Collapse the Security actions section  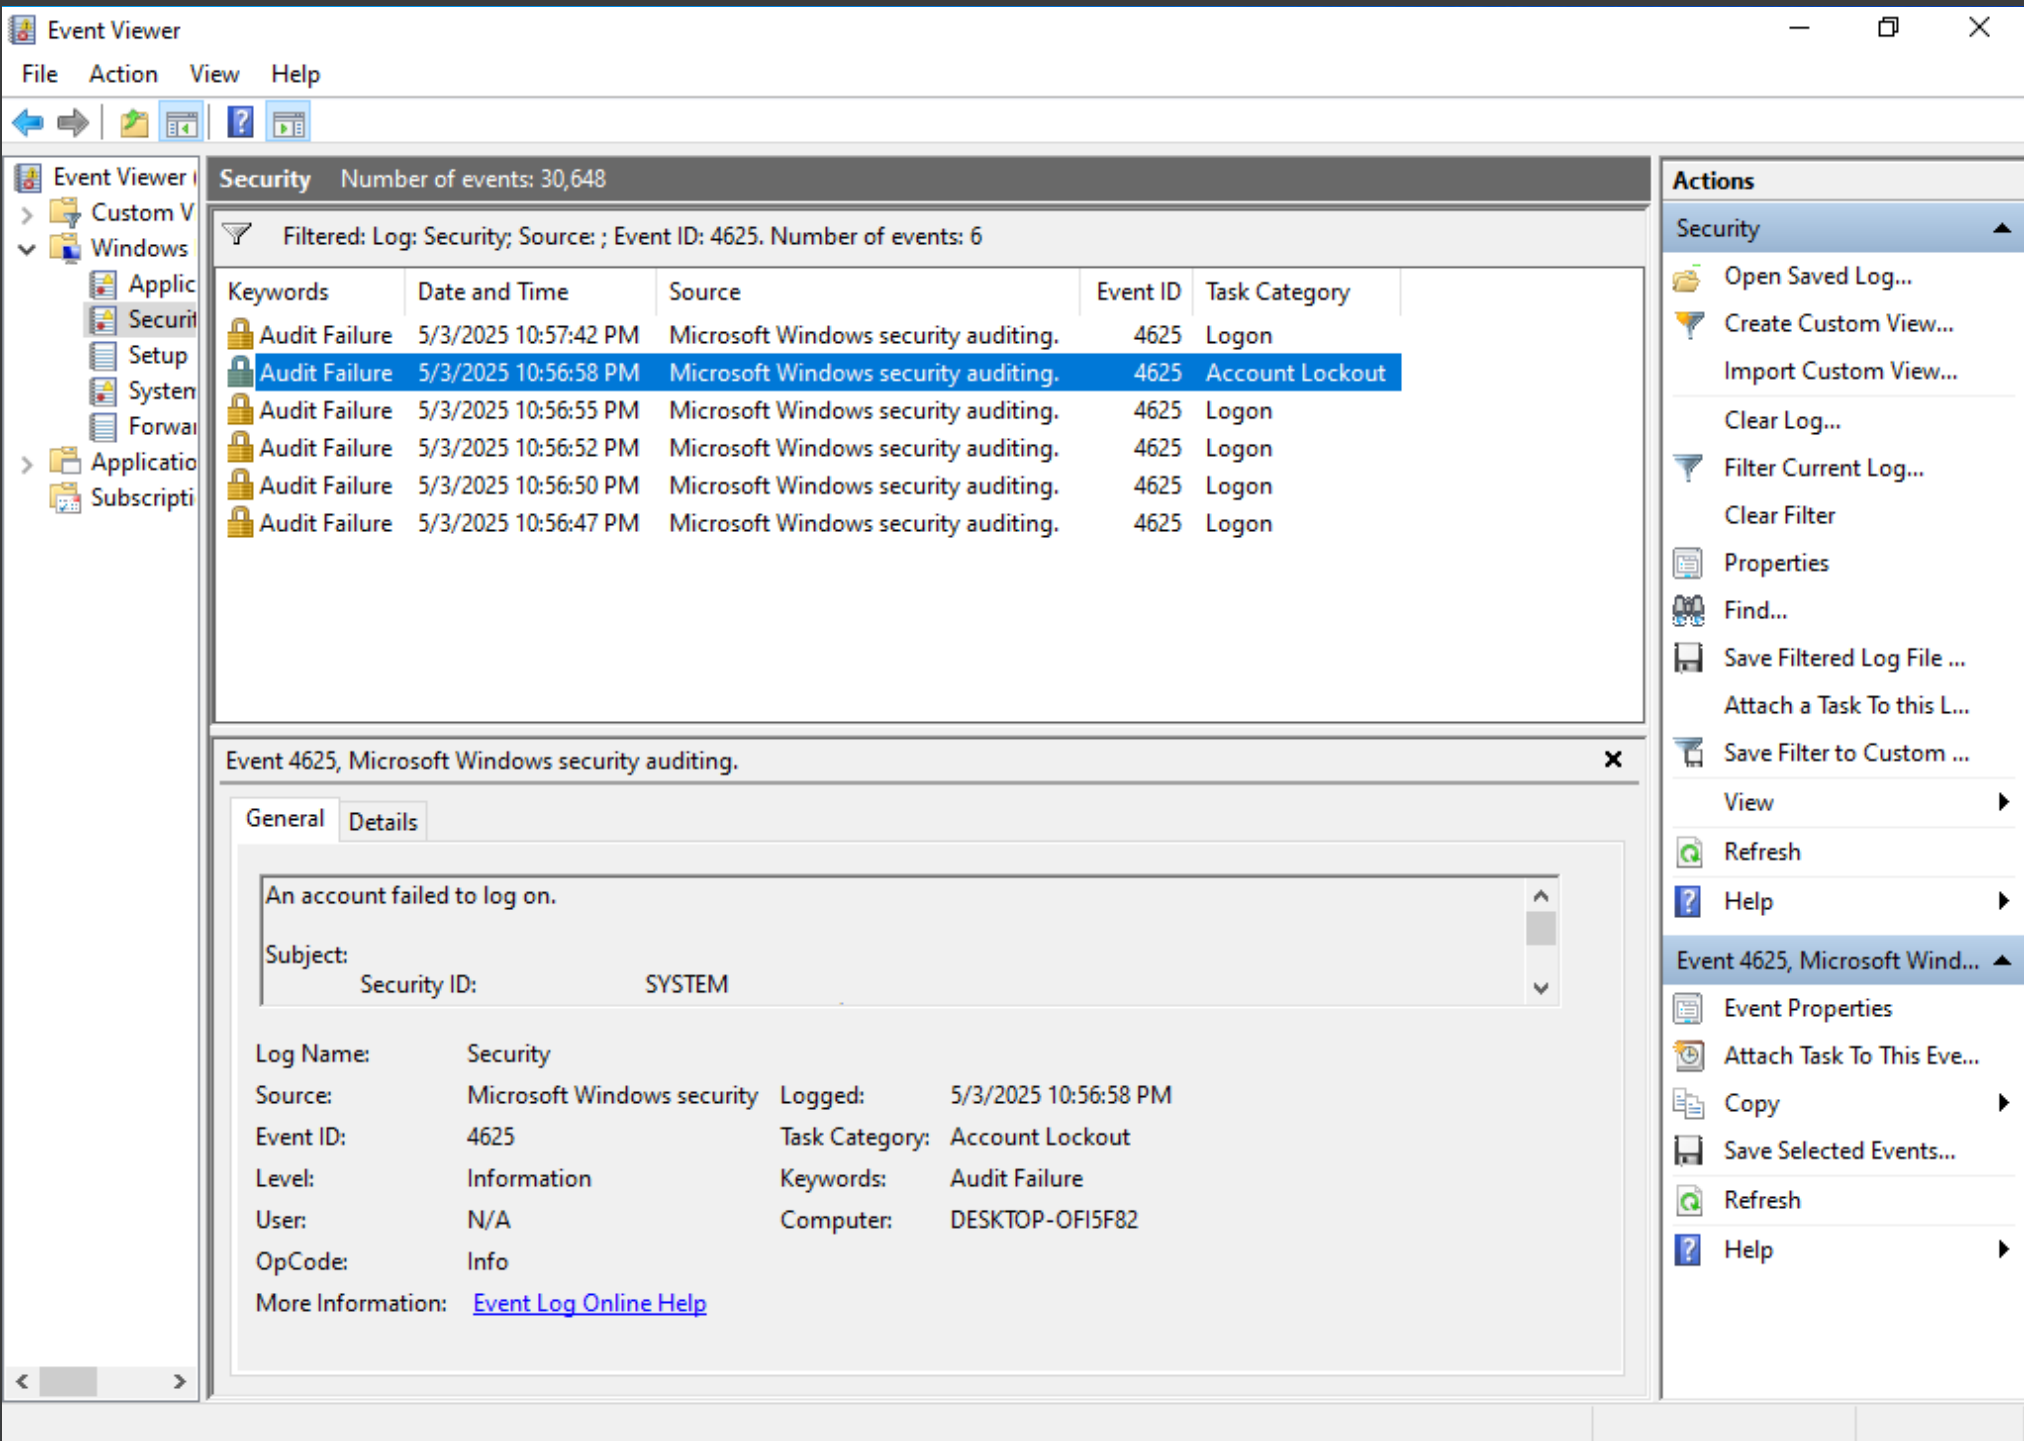point(2001,228)
